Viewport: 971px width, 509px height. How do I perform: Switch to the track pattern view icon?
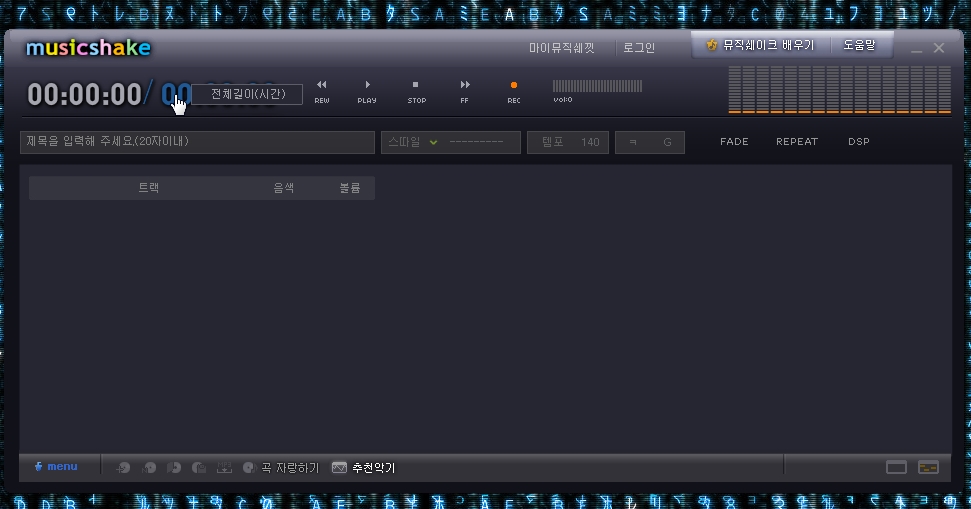928,468
